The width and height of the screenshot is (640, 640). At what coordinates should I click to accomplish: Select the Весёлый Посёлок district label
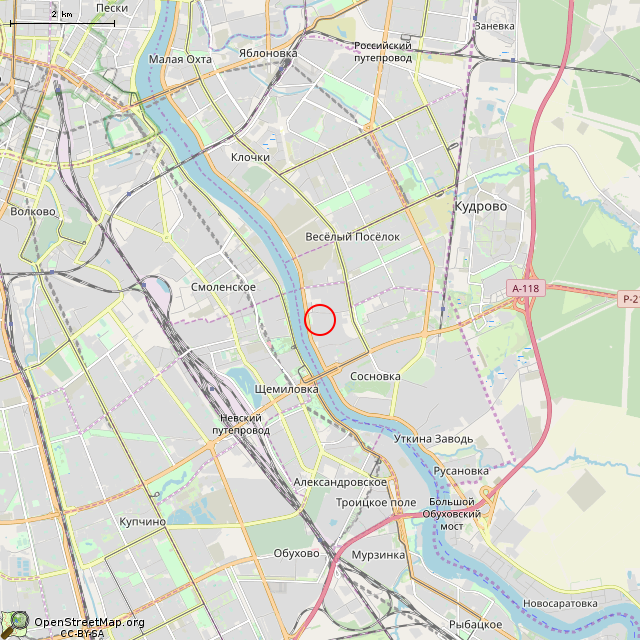(x=353, y=237)
